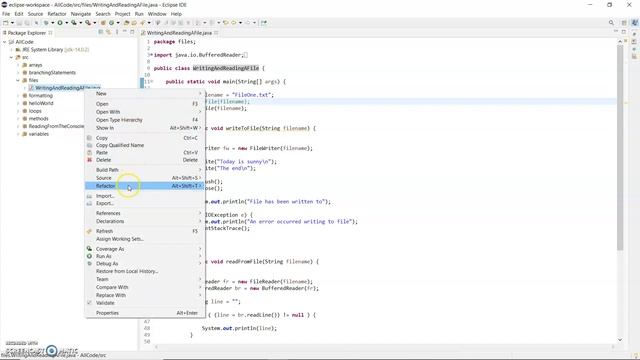This screenshot has height=360, width=640.
Task: Collapse the AllCode project node
Action: 4,42
